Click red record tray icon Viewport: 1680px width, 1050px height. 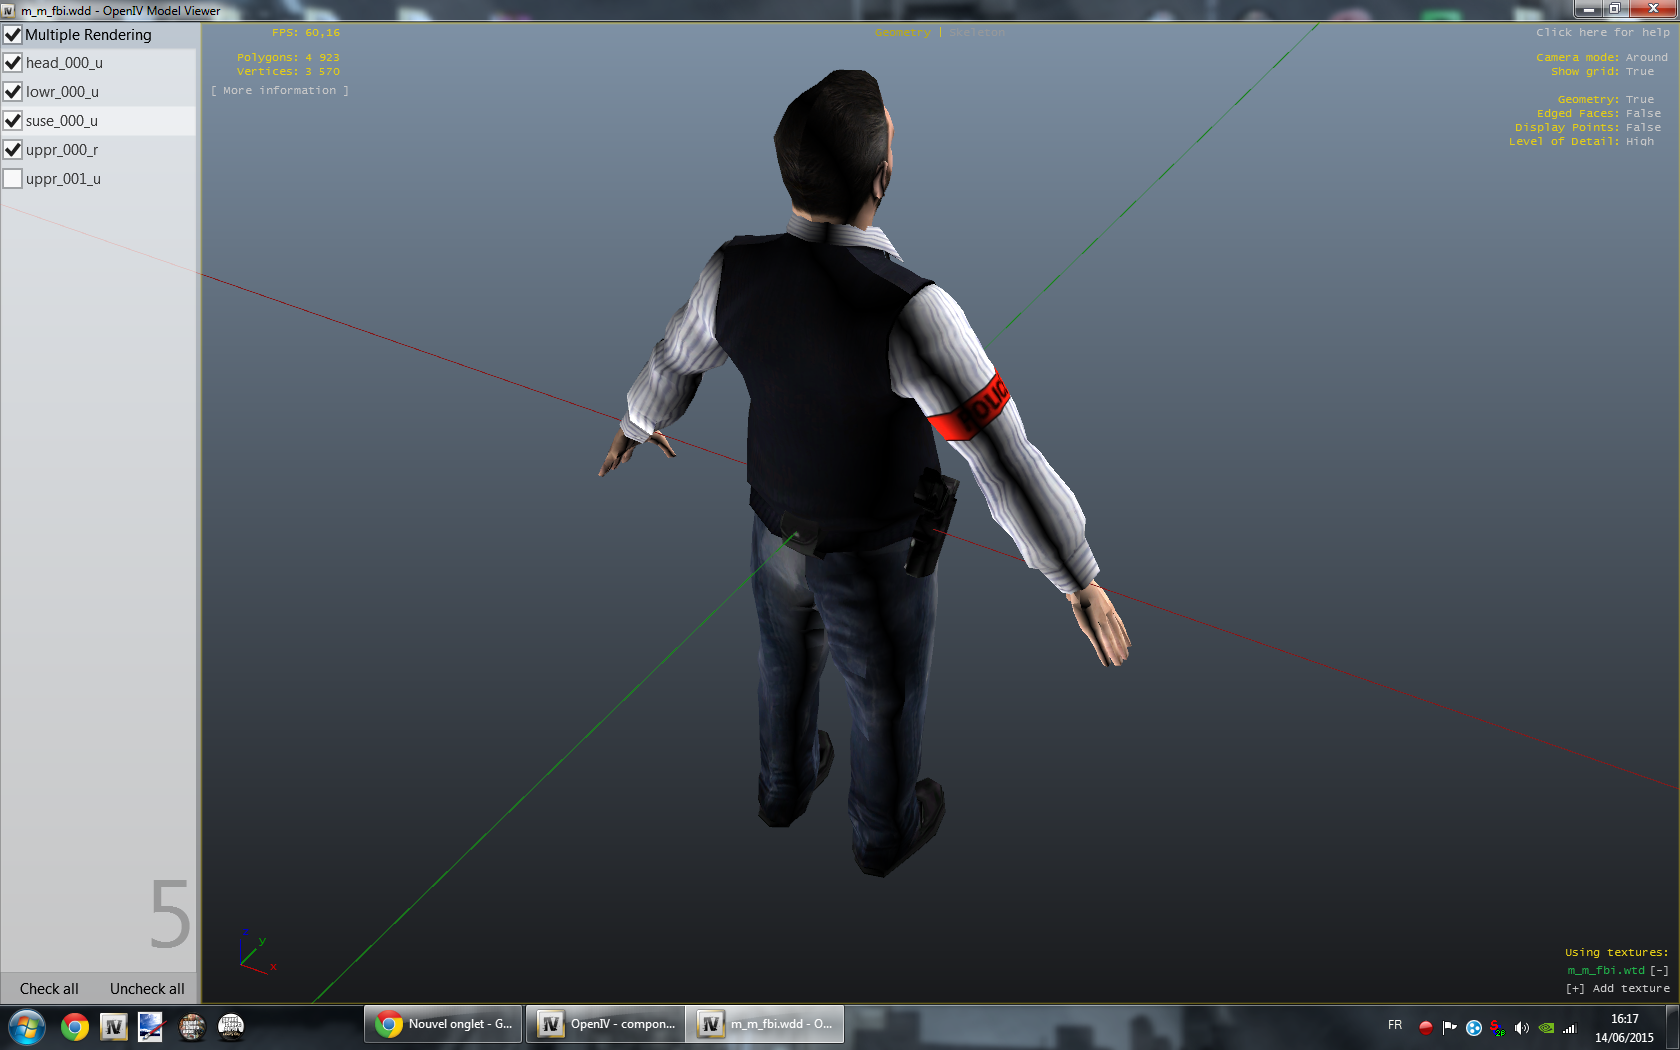pos(1426,1027)
